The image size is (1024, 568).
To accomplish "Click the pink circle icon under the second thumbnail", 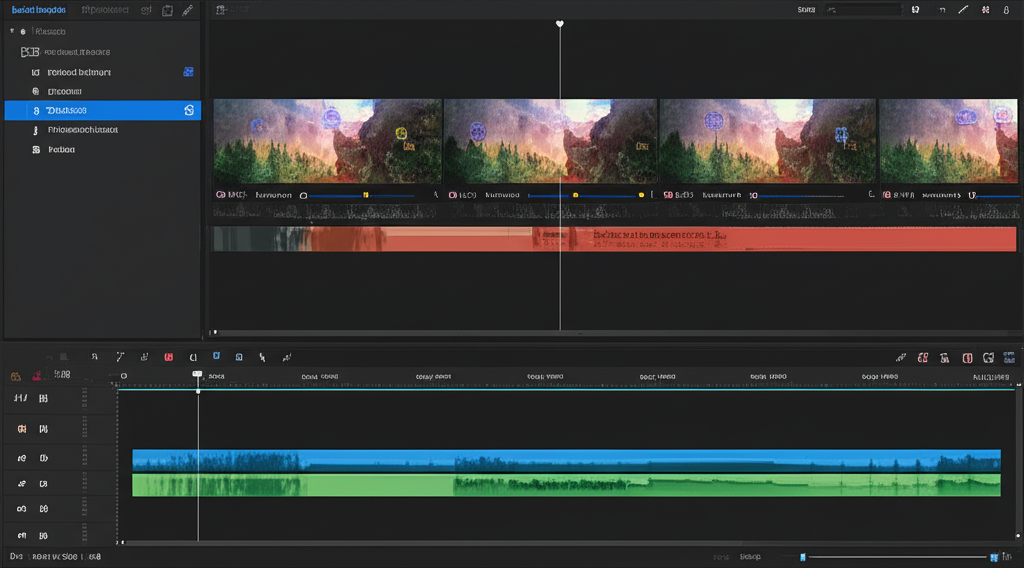I will [x=453, y=195].
